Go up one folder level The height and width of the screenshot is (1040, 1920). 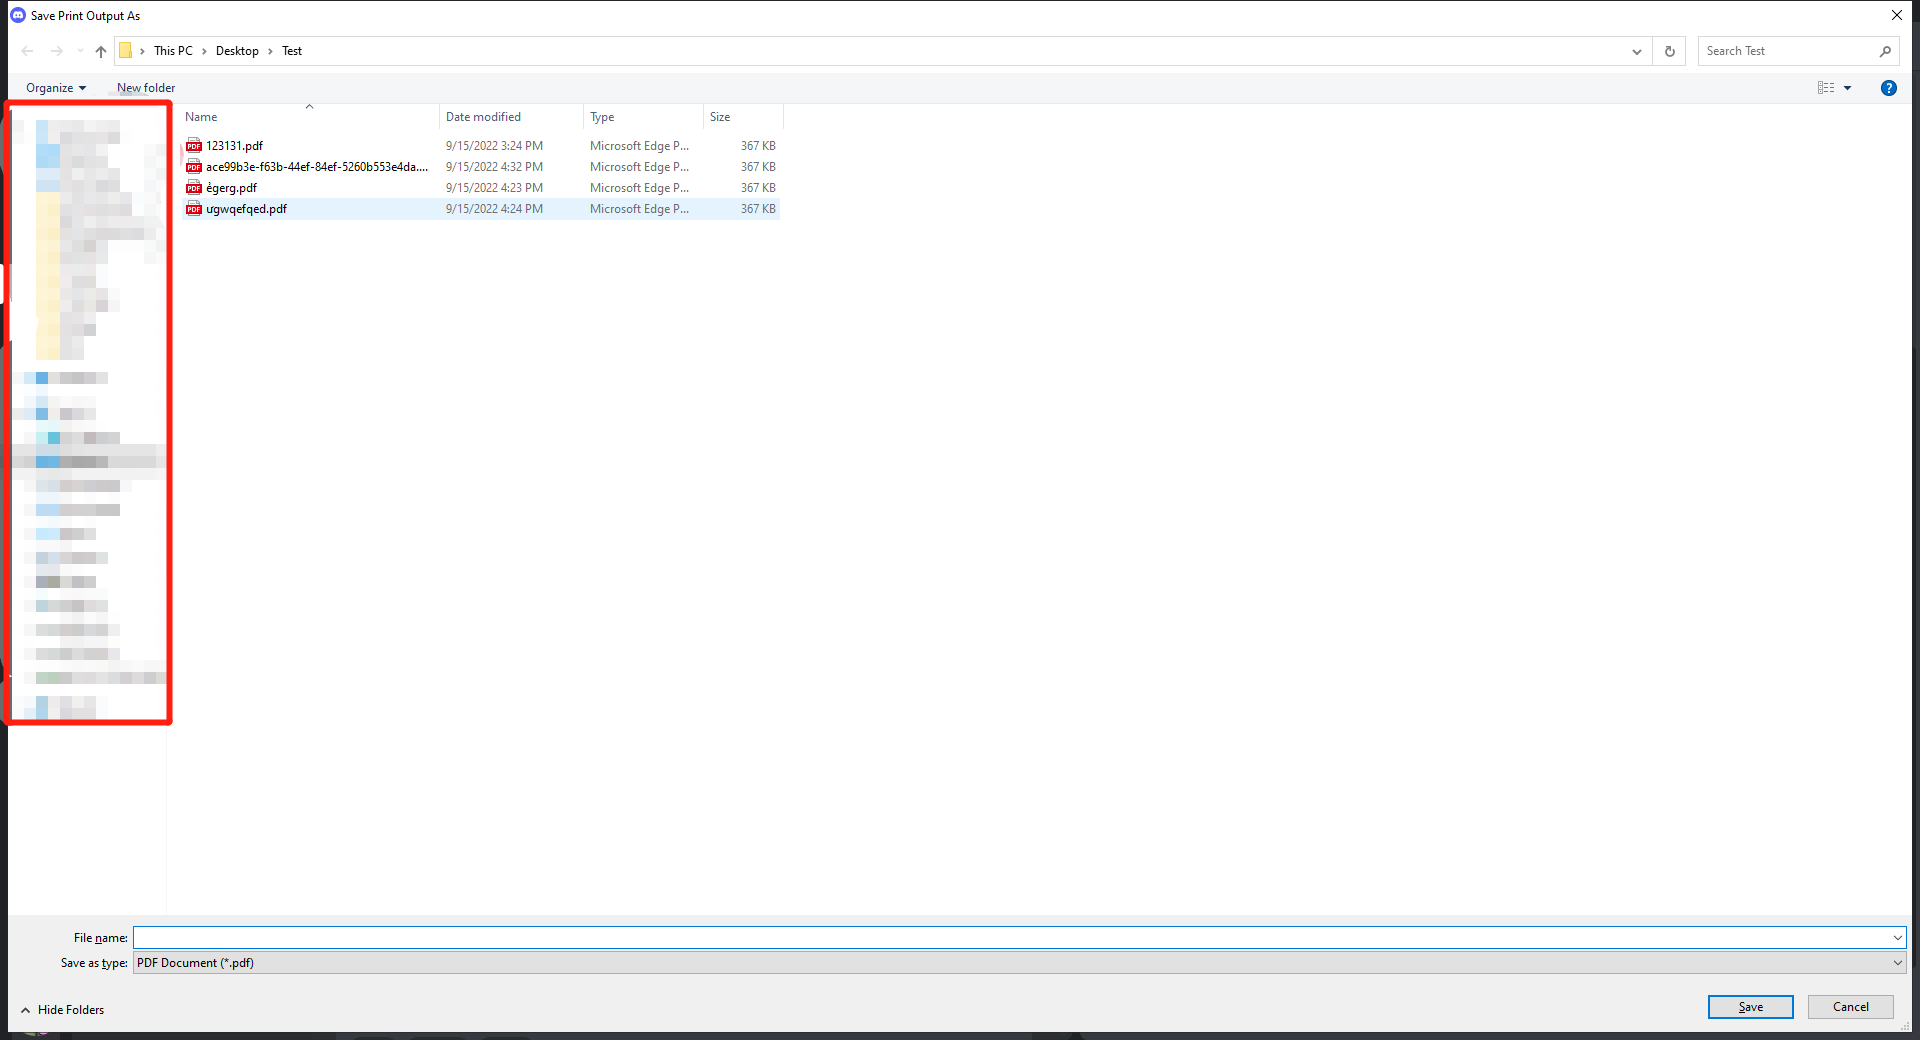[x=101, y=51]
